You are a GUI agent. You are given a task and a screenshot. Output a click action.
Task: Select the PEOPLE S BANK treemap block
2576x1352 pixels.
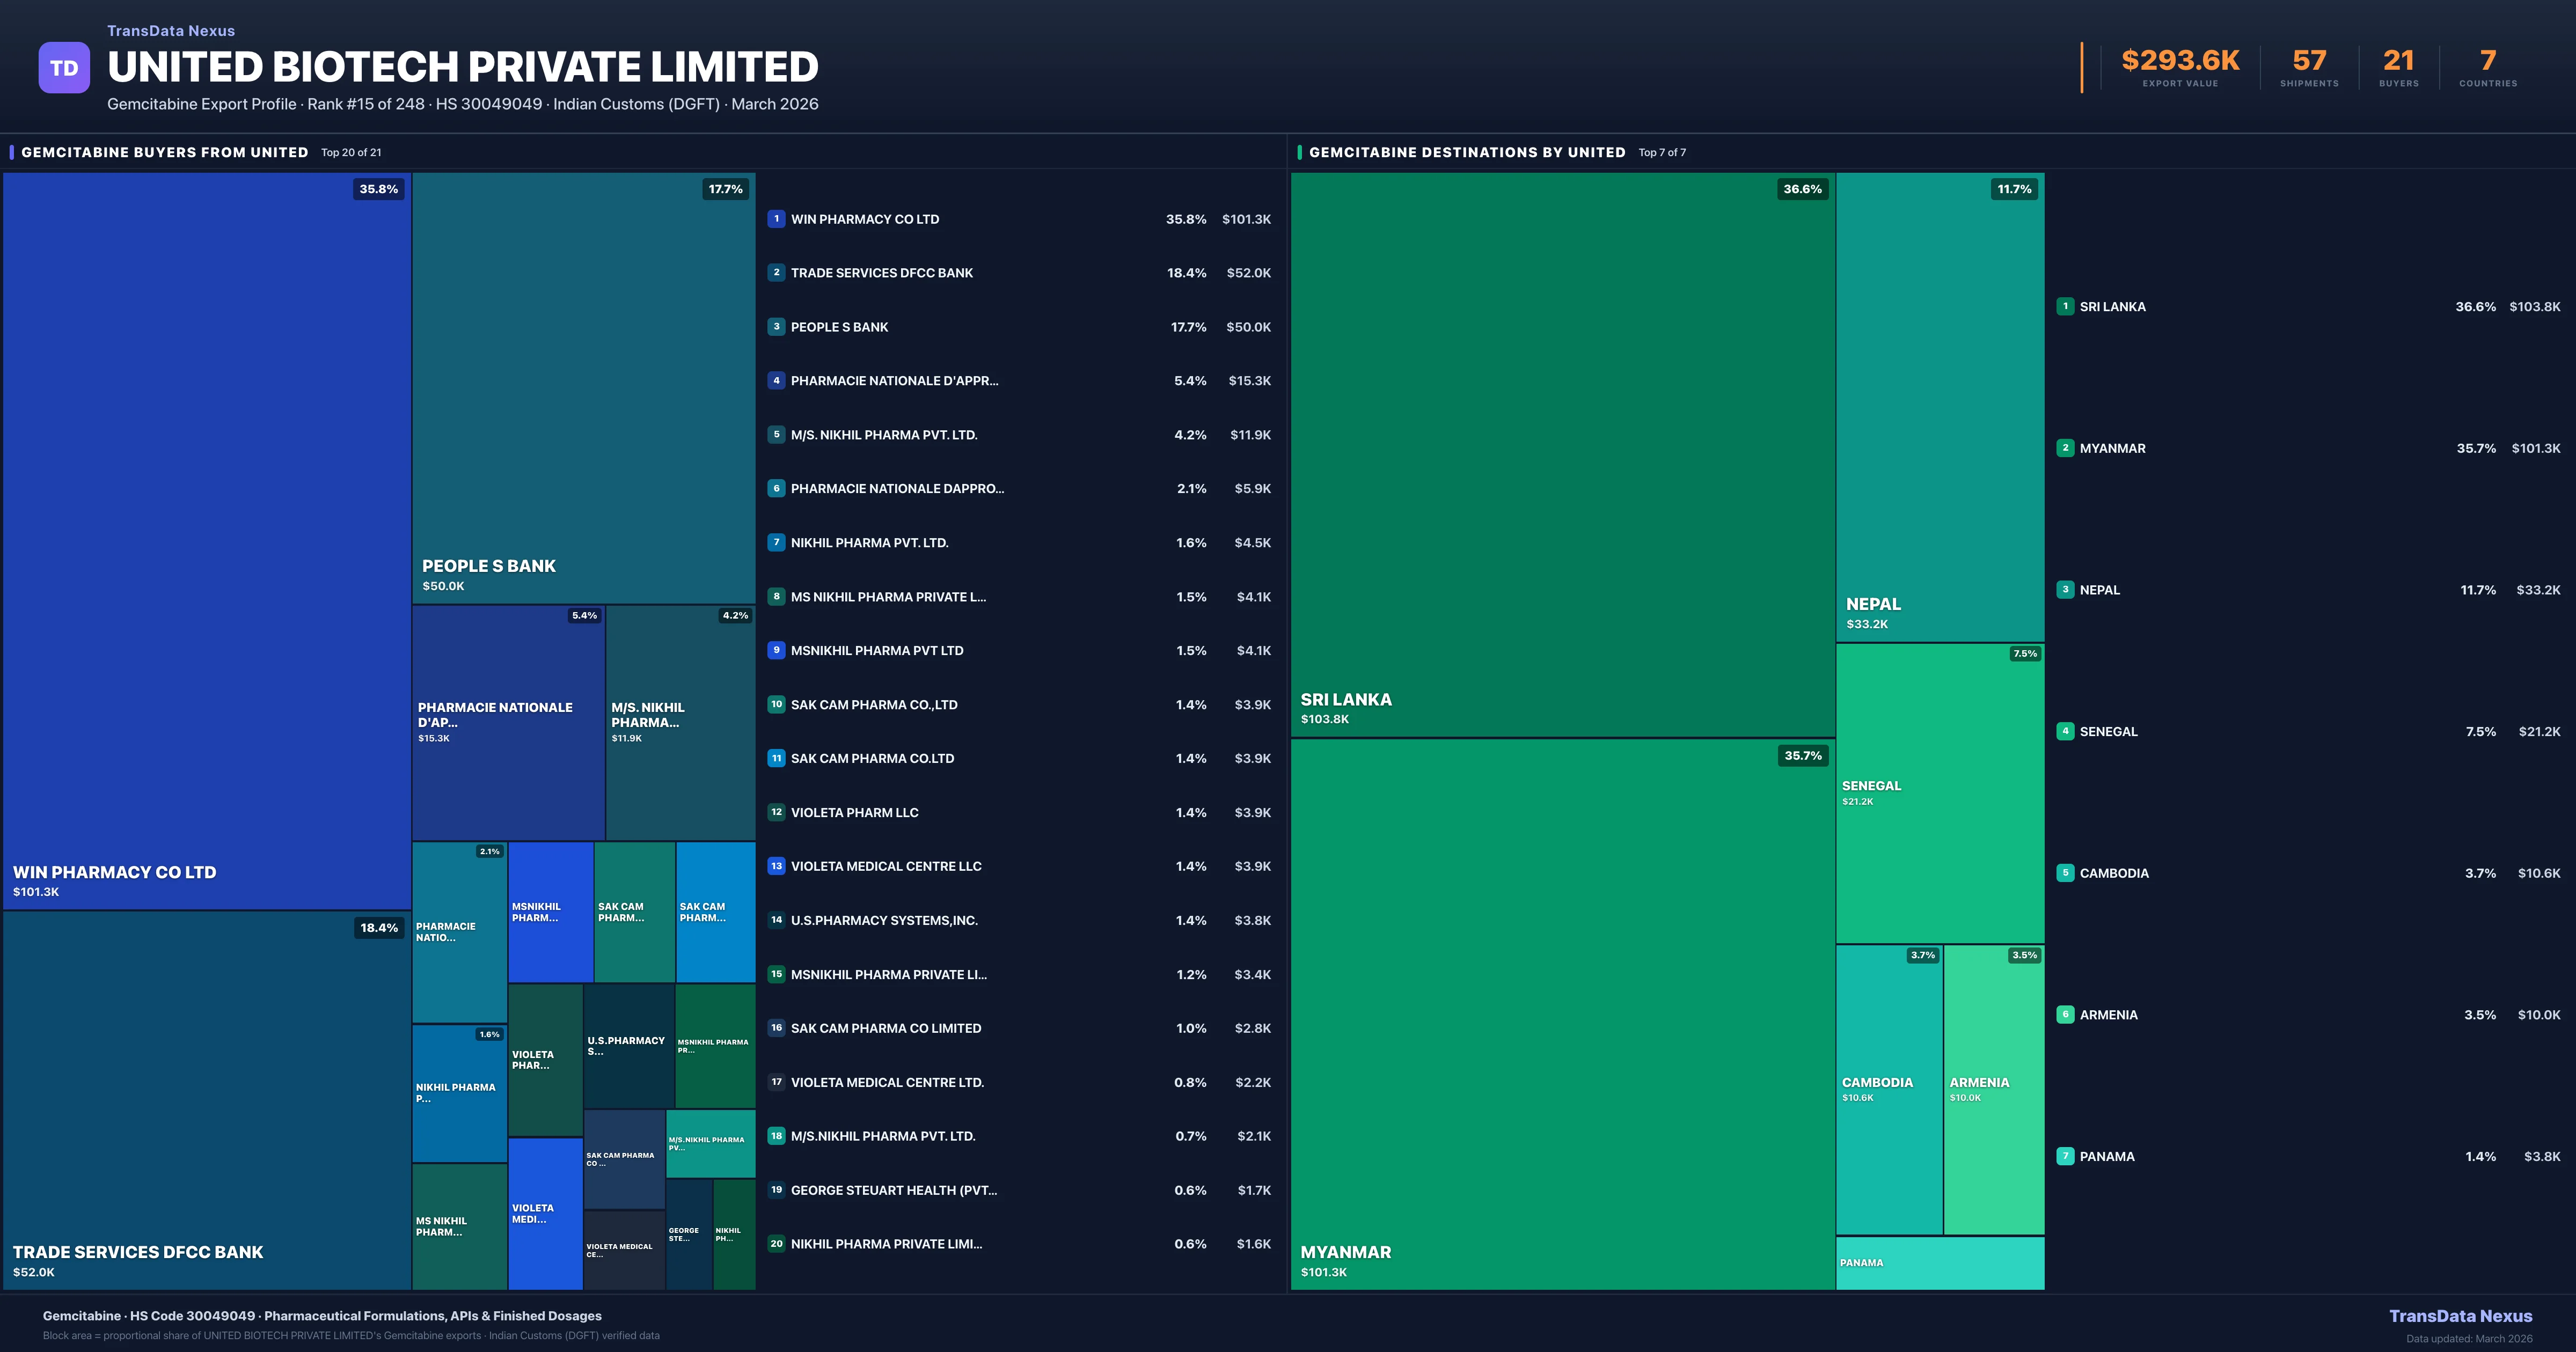[583, 388]
